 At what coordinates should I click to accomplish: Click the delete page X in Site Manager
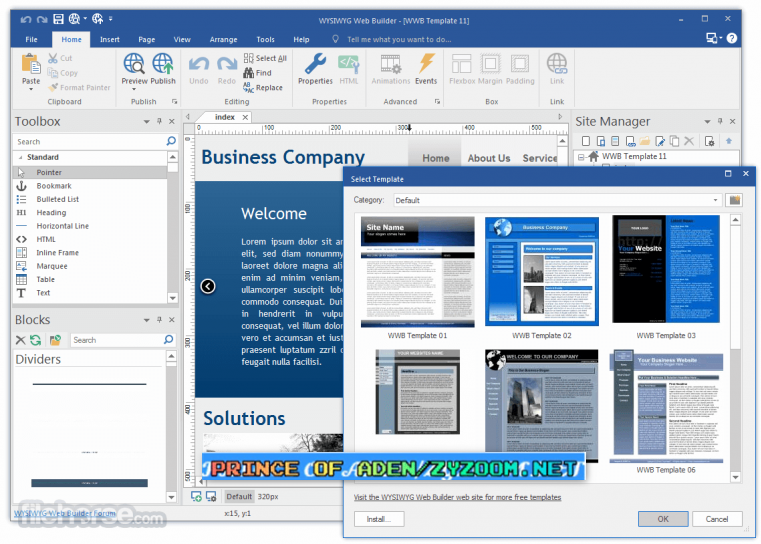coord(689,141)
